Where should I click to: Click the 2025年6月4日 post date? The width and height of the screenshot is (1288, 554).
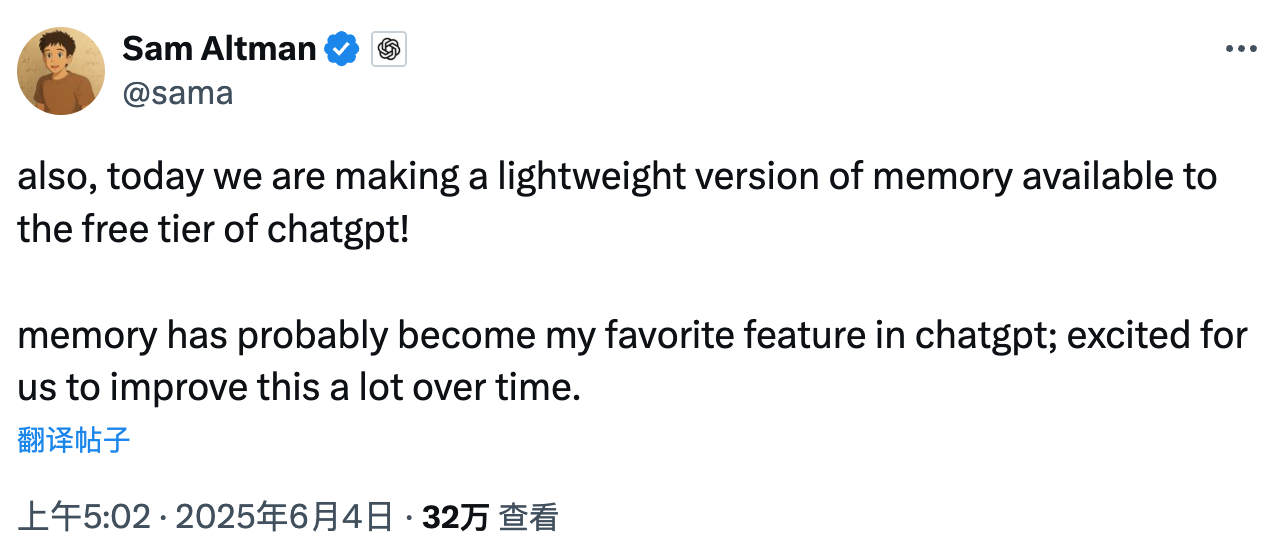[285, 517]
